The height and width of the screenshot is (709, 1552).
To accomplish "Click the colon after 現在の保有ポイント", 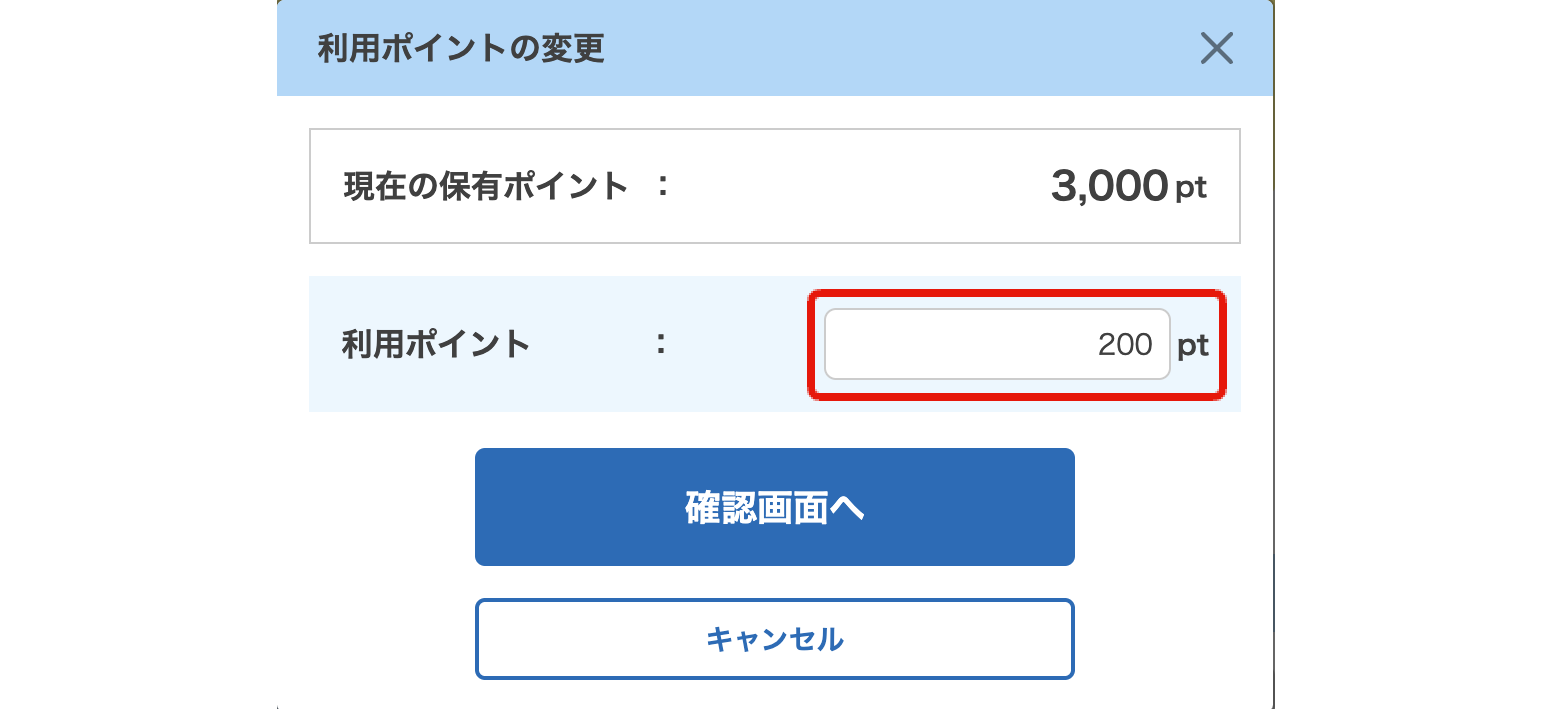I will (661, 186).
